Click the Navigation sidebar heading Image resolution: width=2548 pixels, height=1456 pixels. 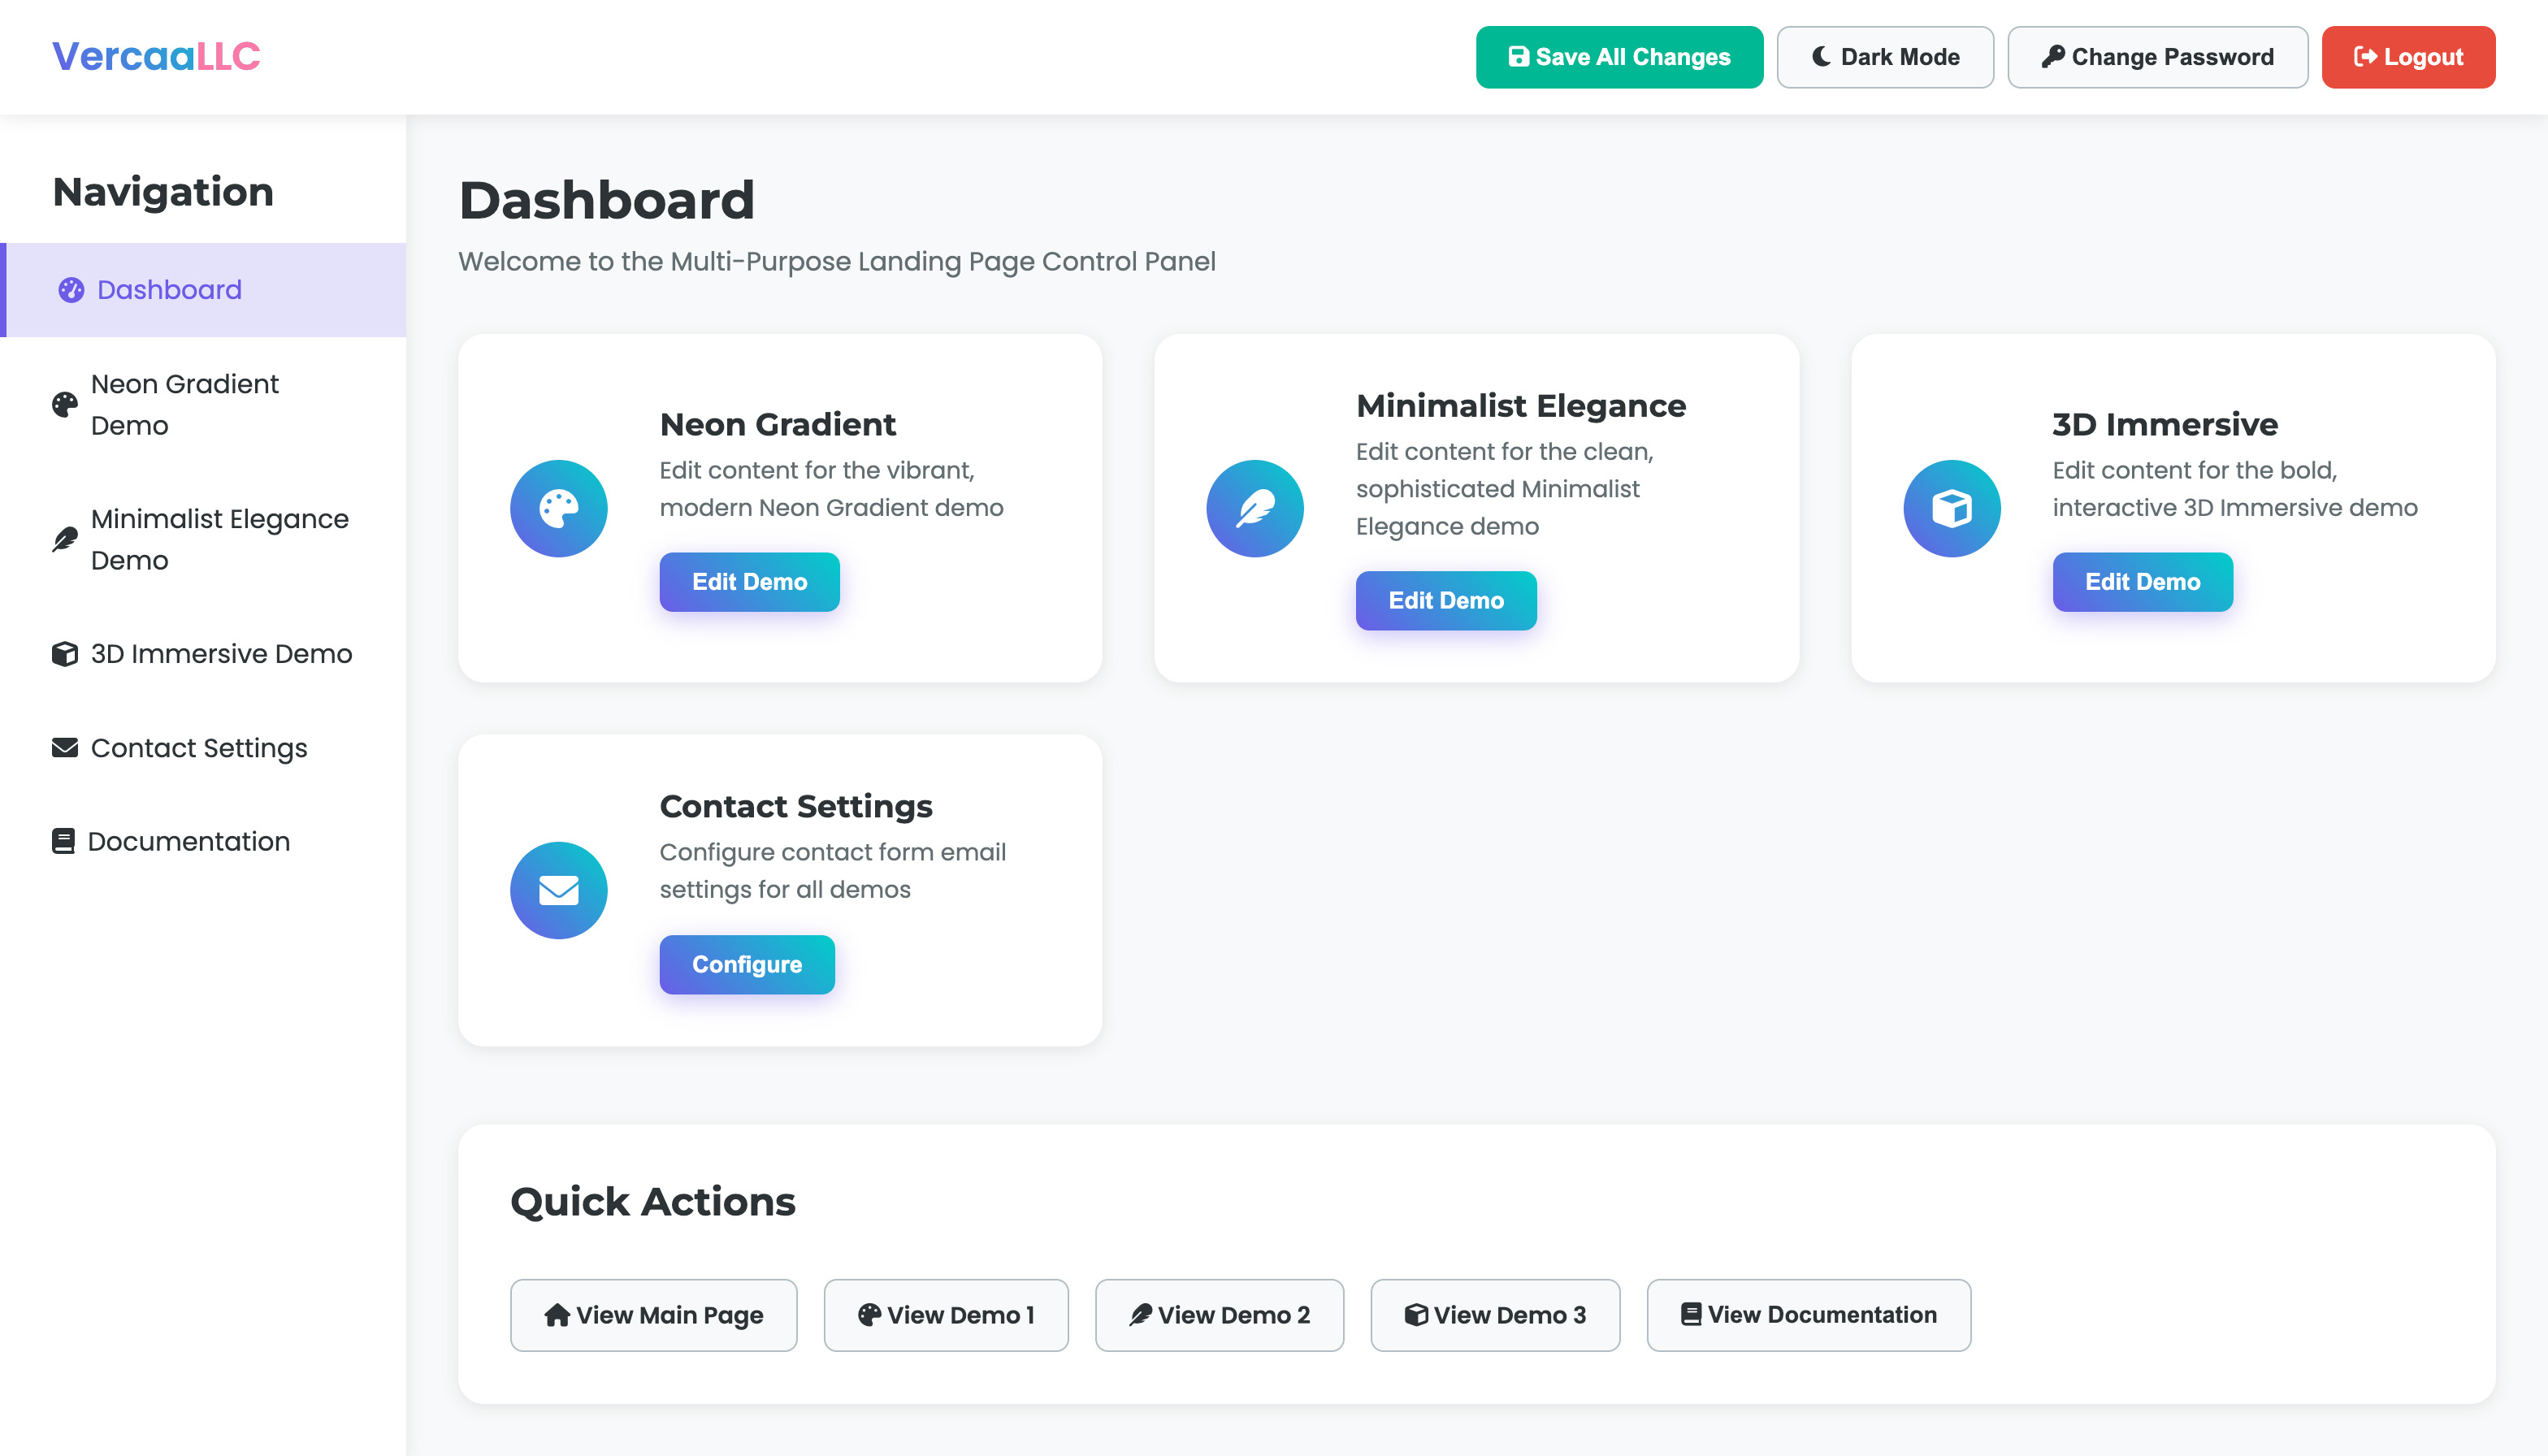pyautogui.click(x=163, y=191)
